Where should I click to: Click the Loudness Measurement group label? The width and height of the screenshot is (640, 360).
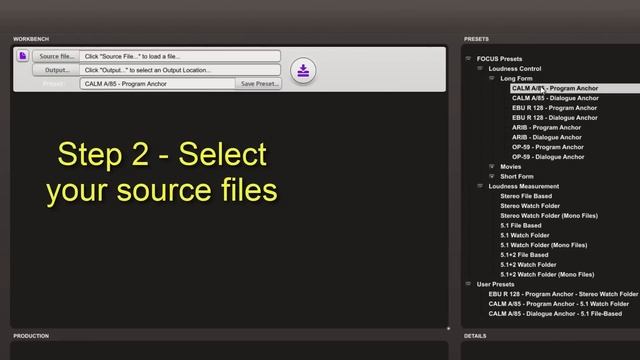[x=524, y=186]
